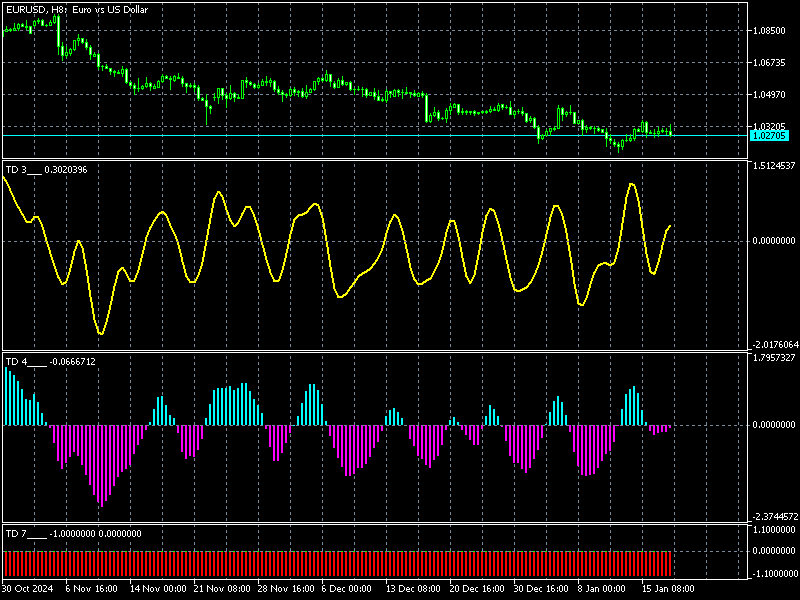Click the 6 Dec 00:00 time label
Image resolution: width=800 pixels, height=600 pixels.
tap(347, 589)
